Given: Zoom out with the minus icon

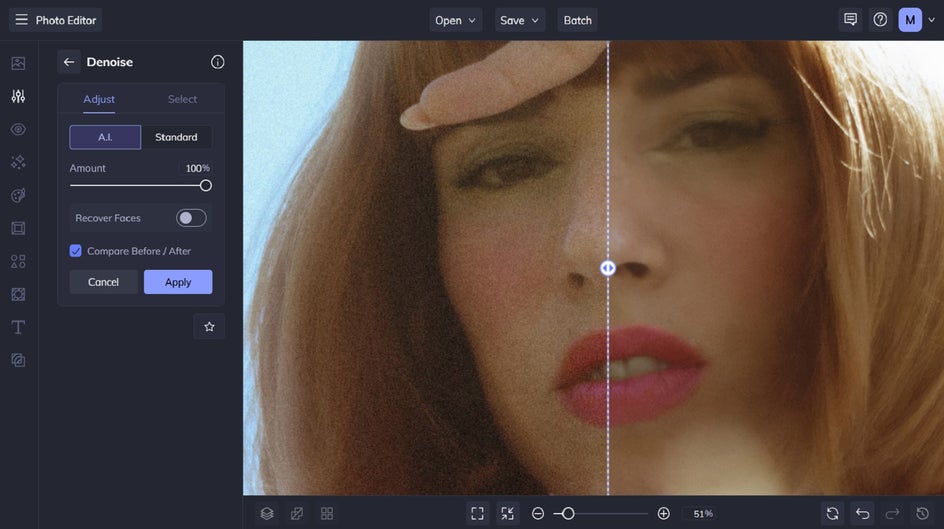Looking at the screenshot, I should (x=538, y=513).
